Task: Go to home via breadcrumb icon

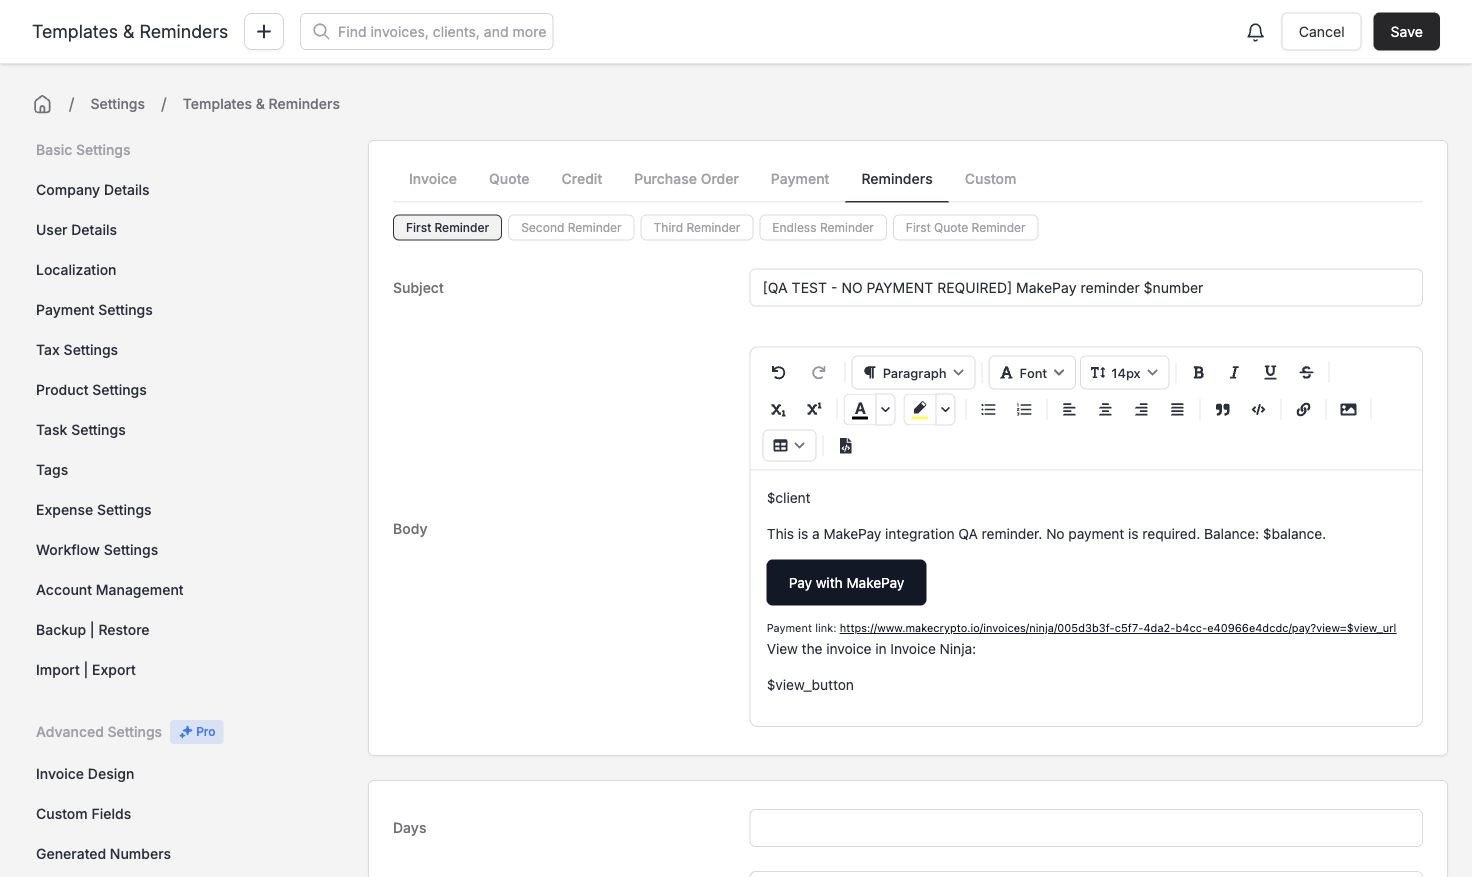Action: [x=42, y=104]
